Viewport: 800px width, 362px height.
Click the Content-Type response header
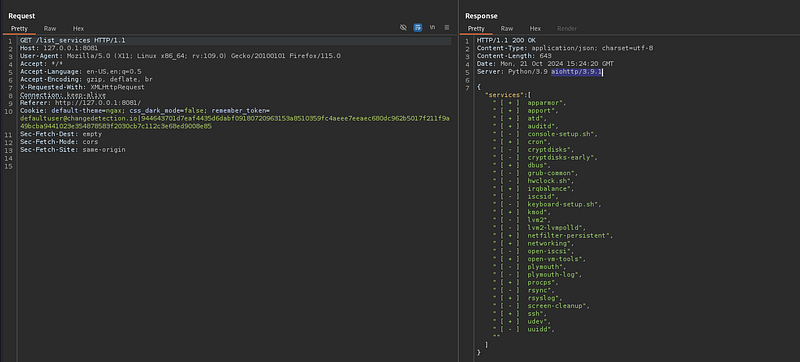[x=565, y=48]
